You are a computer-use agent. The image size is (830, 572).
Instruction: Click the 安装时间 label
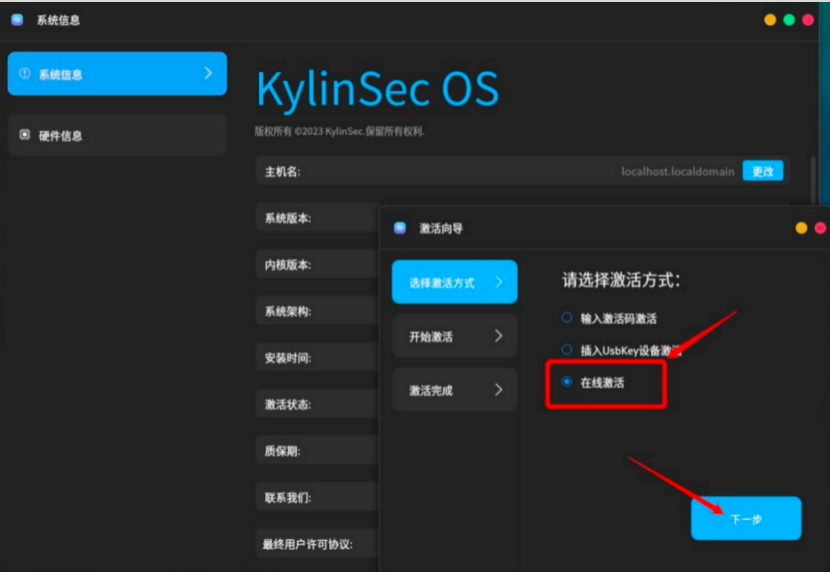(x=288, y=358)
